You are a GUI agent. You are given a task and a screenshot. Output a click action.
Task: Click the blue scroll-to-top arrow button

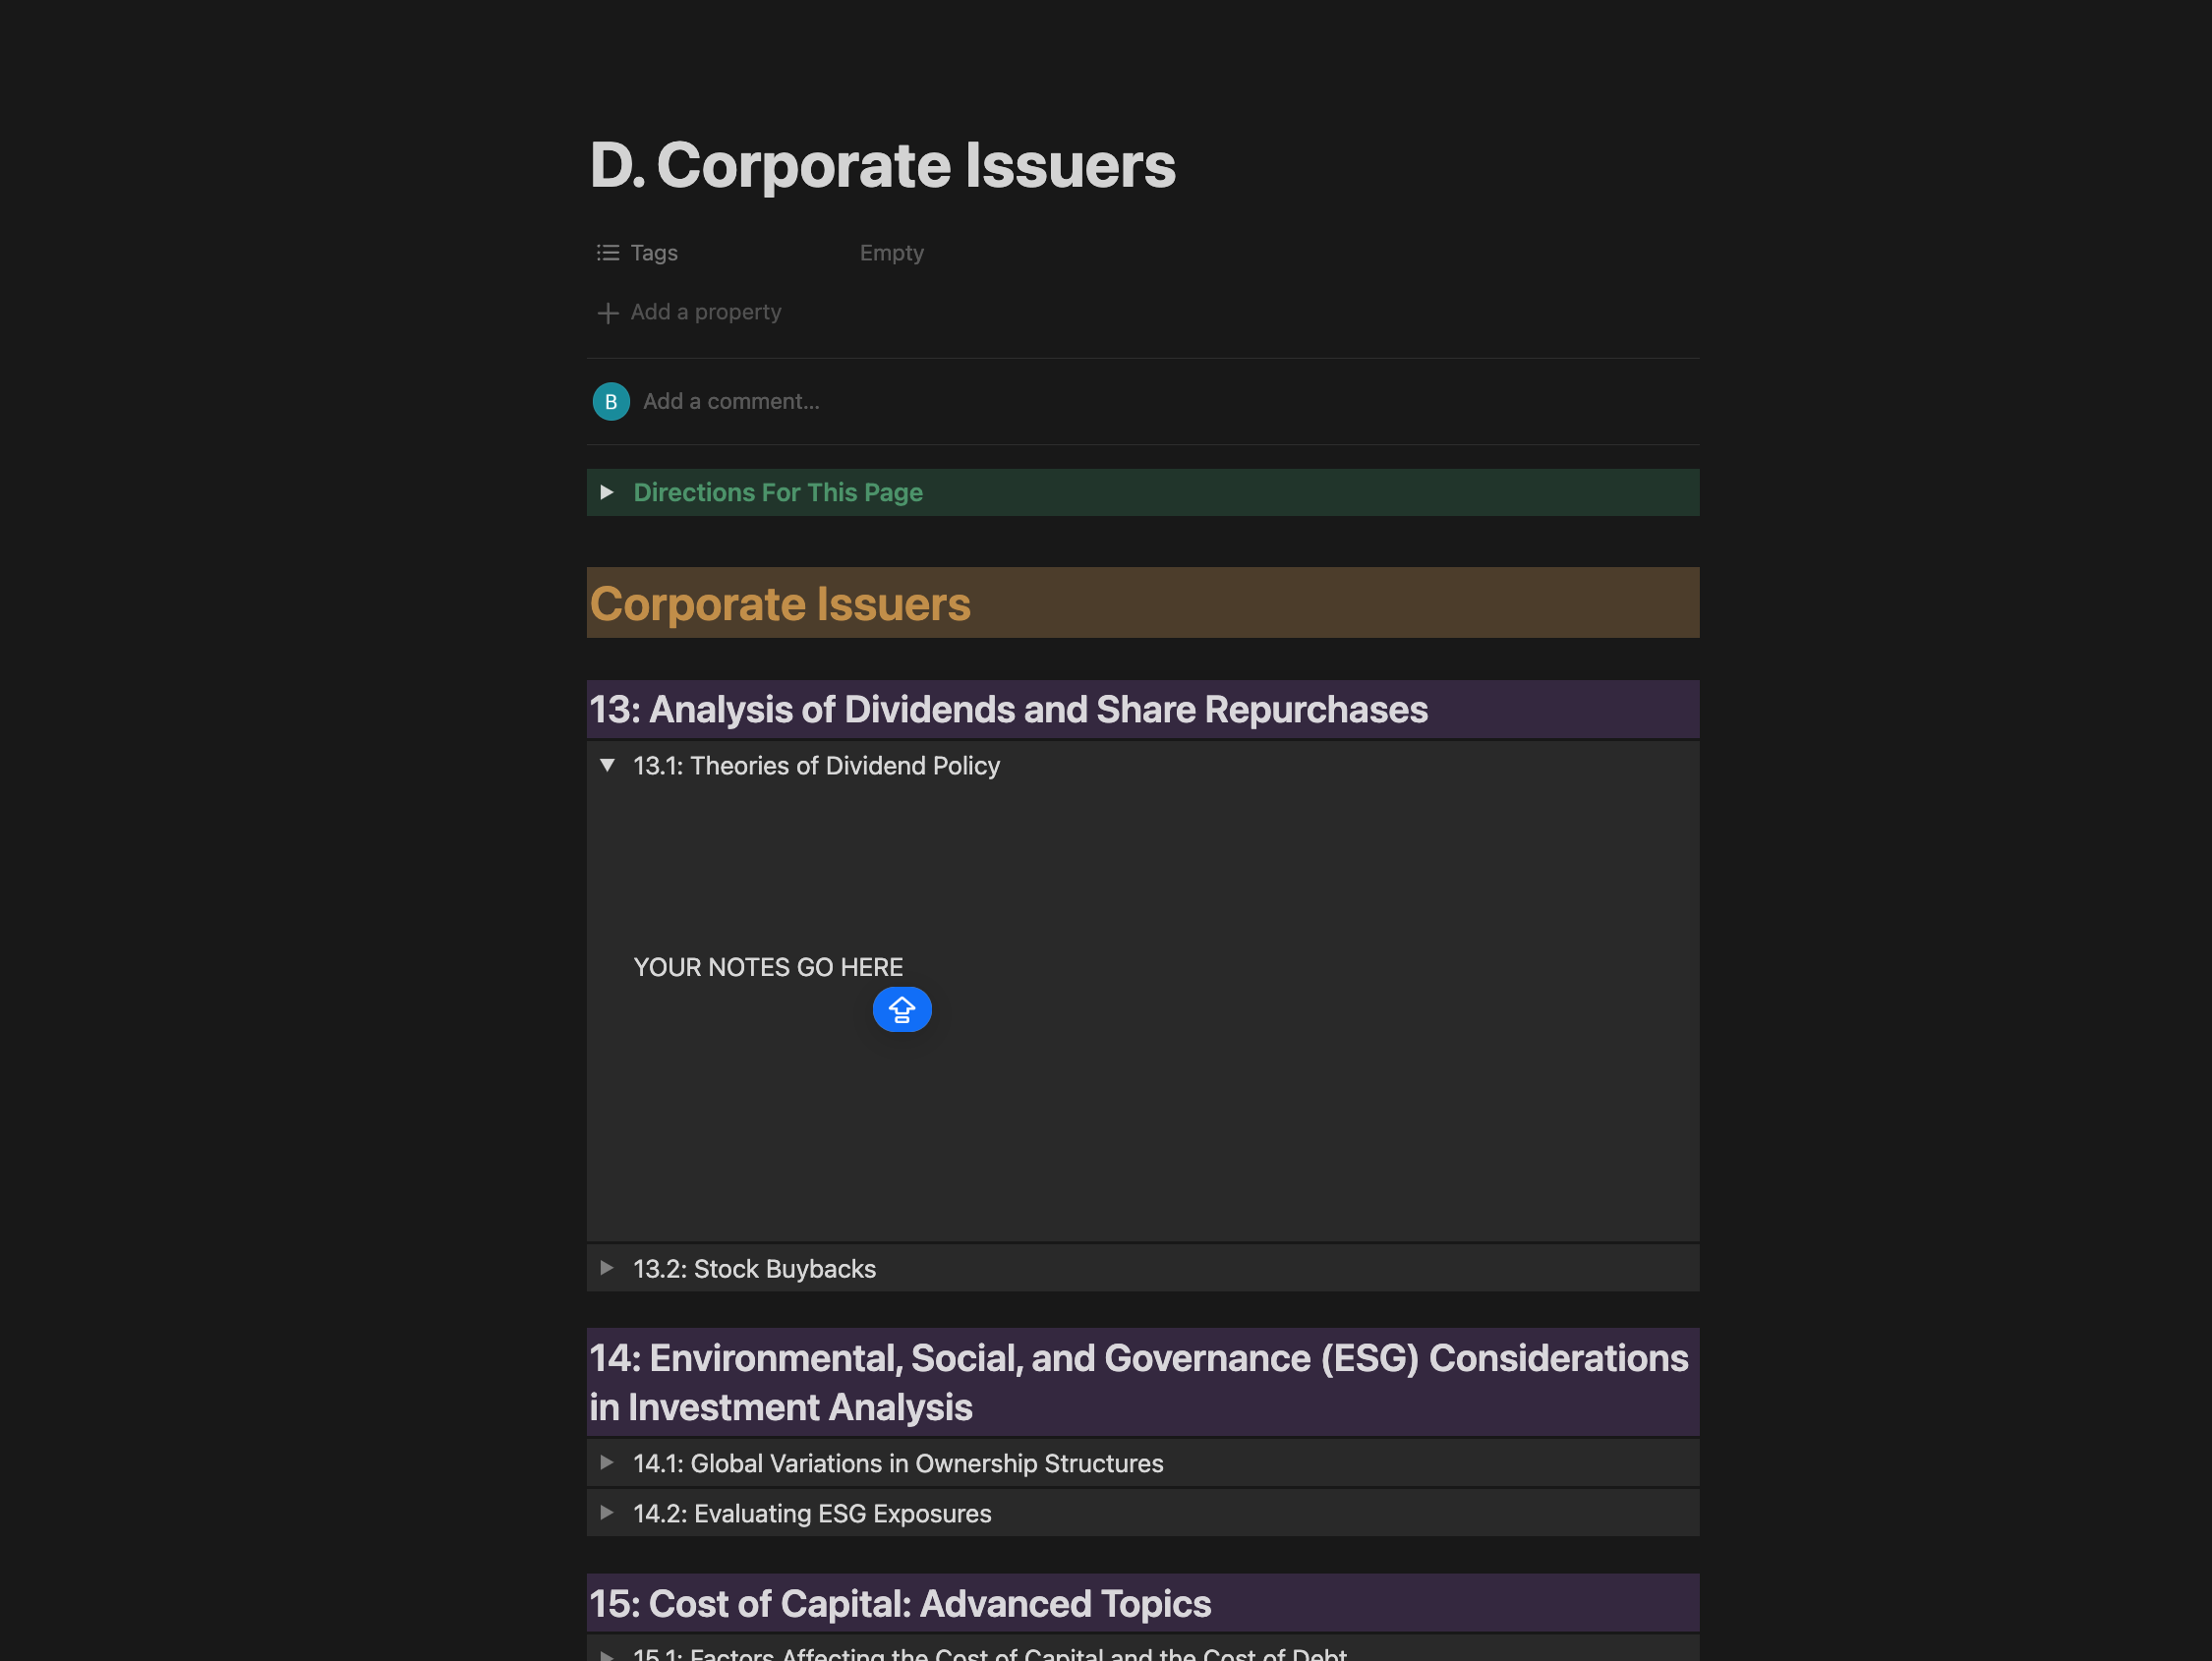[x=901, y=1009]
